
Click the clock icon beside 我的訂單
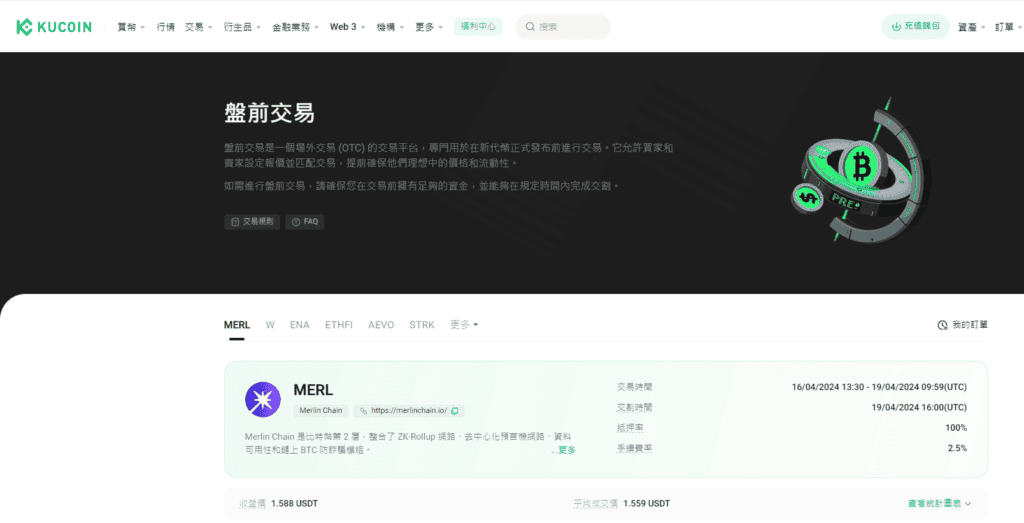coord(942,325)
